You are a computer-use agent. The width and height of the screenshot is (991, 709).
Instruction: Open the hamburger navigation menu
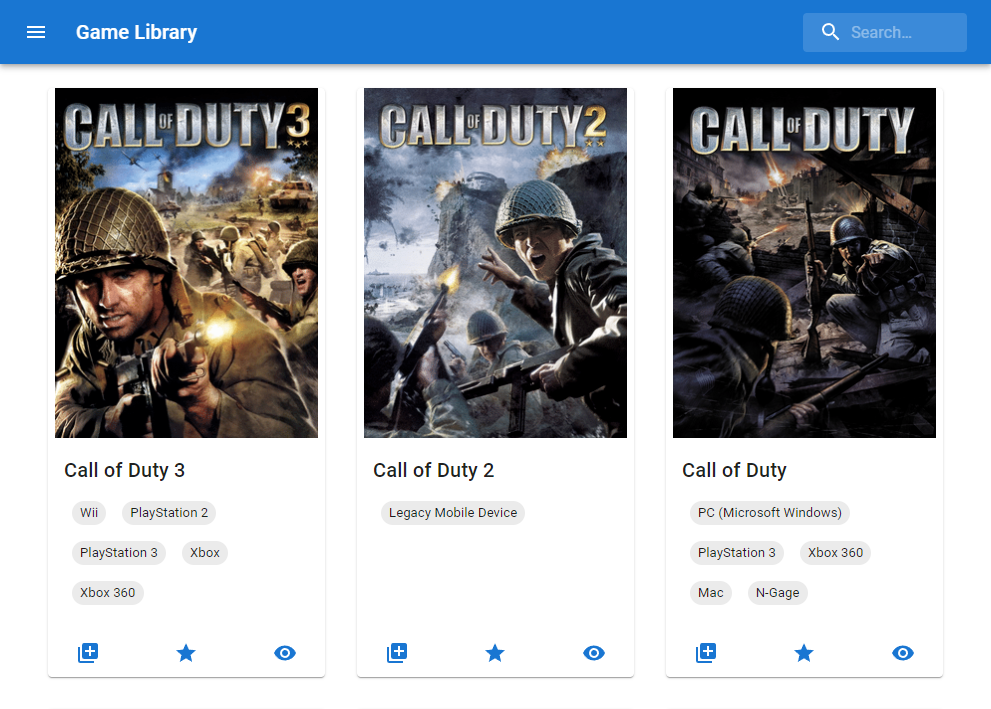click(36, 32)
